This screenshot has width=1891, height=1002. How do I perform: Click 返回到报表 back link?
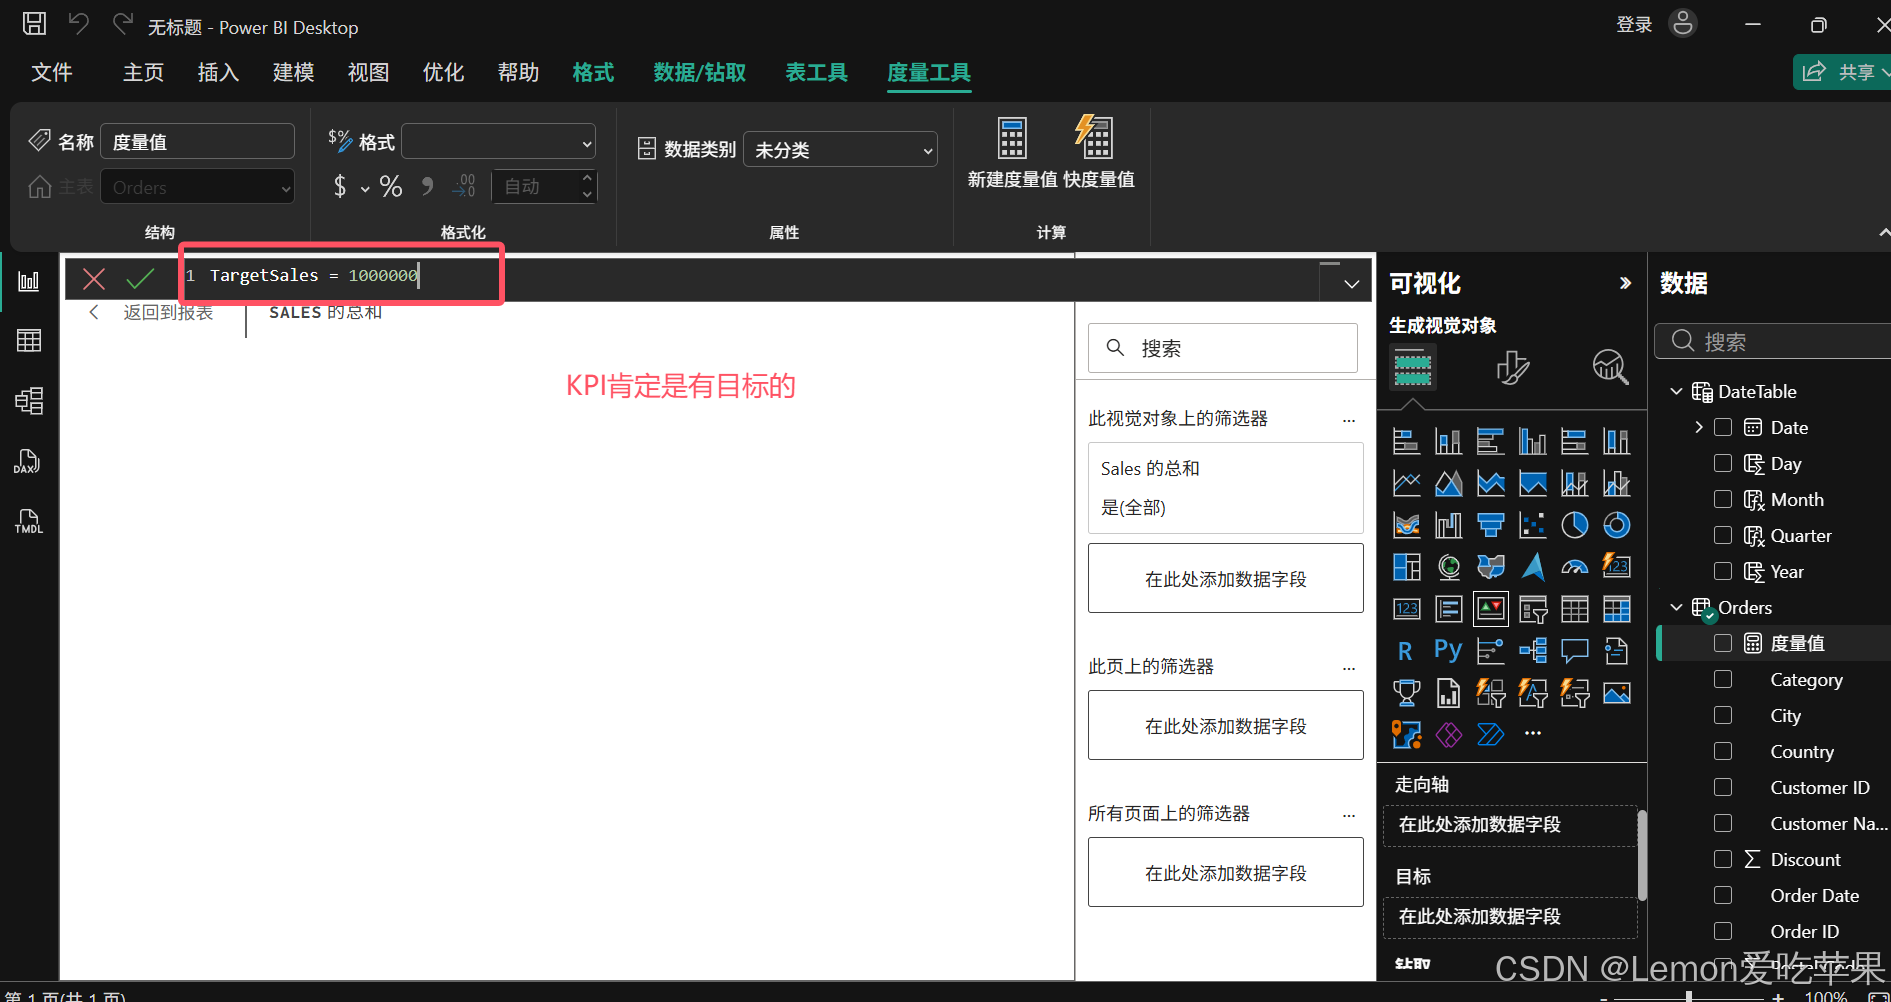tap(168, 312)
